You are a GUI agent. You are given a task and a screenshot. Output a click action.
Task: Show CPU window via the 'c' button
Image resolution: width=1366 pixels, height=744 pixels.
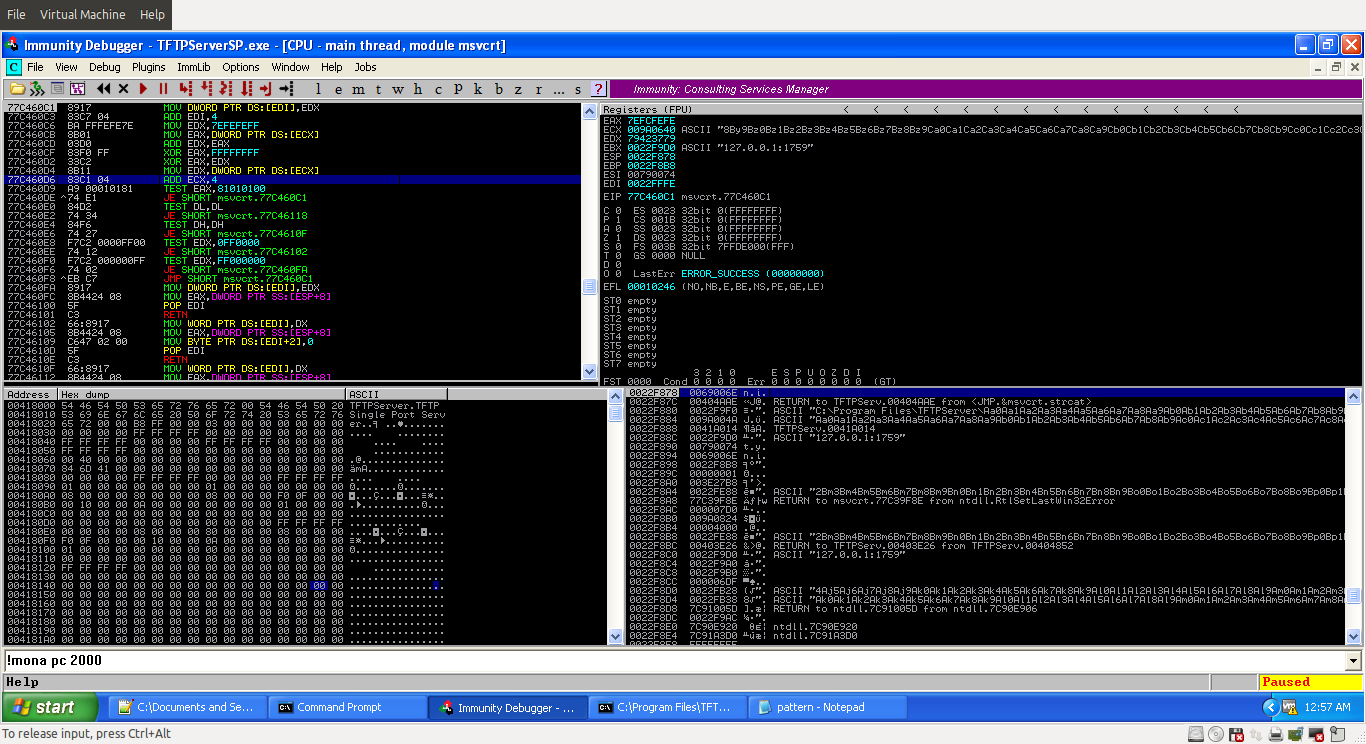[x=438, y=89]
